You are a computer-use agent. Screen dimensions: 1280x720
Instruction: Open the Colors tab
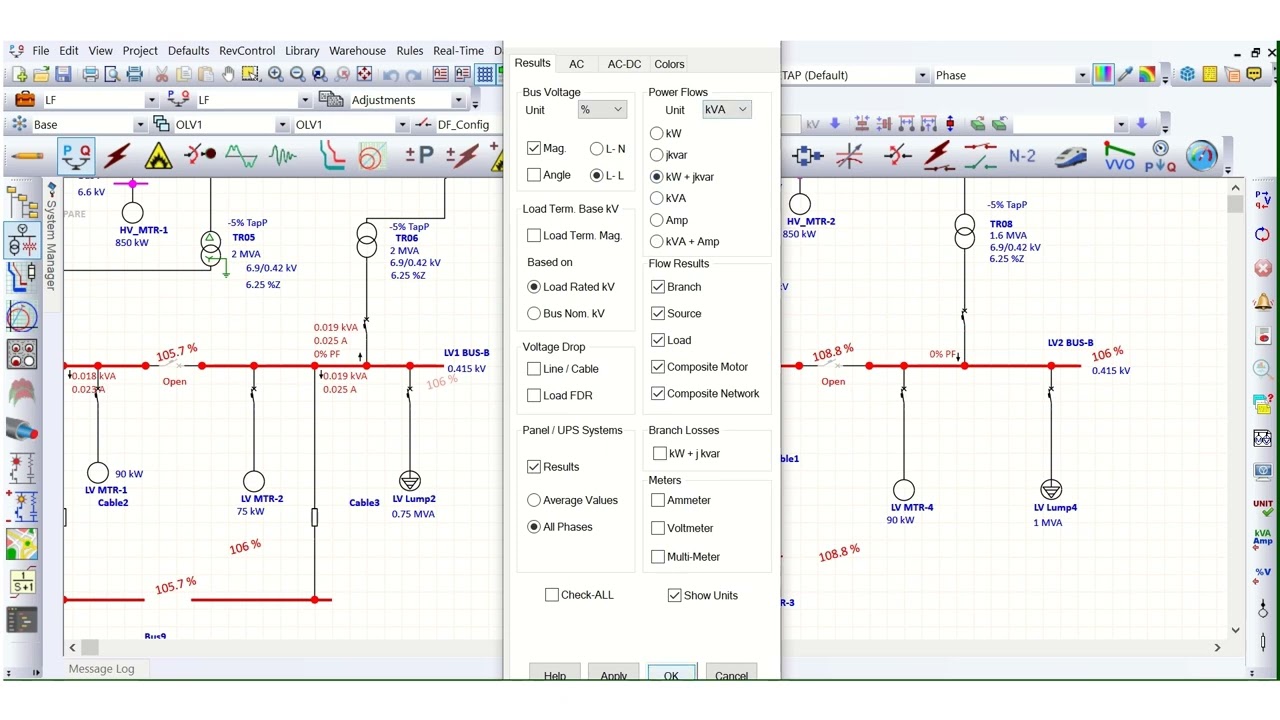(x=670, y=64)
